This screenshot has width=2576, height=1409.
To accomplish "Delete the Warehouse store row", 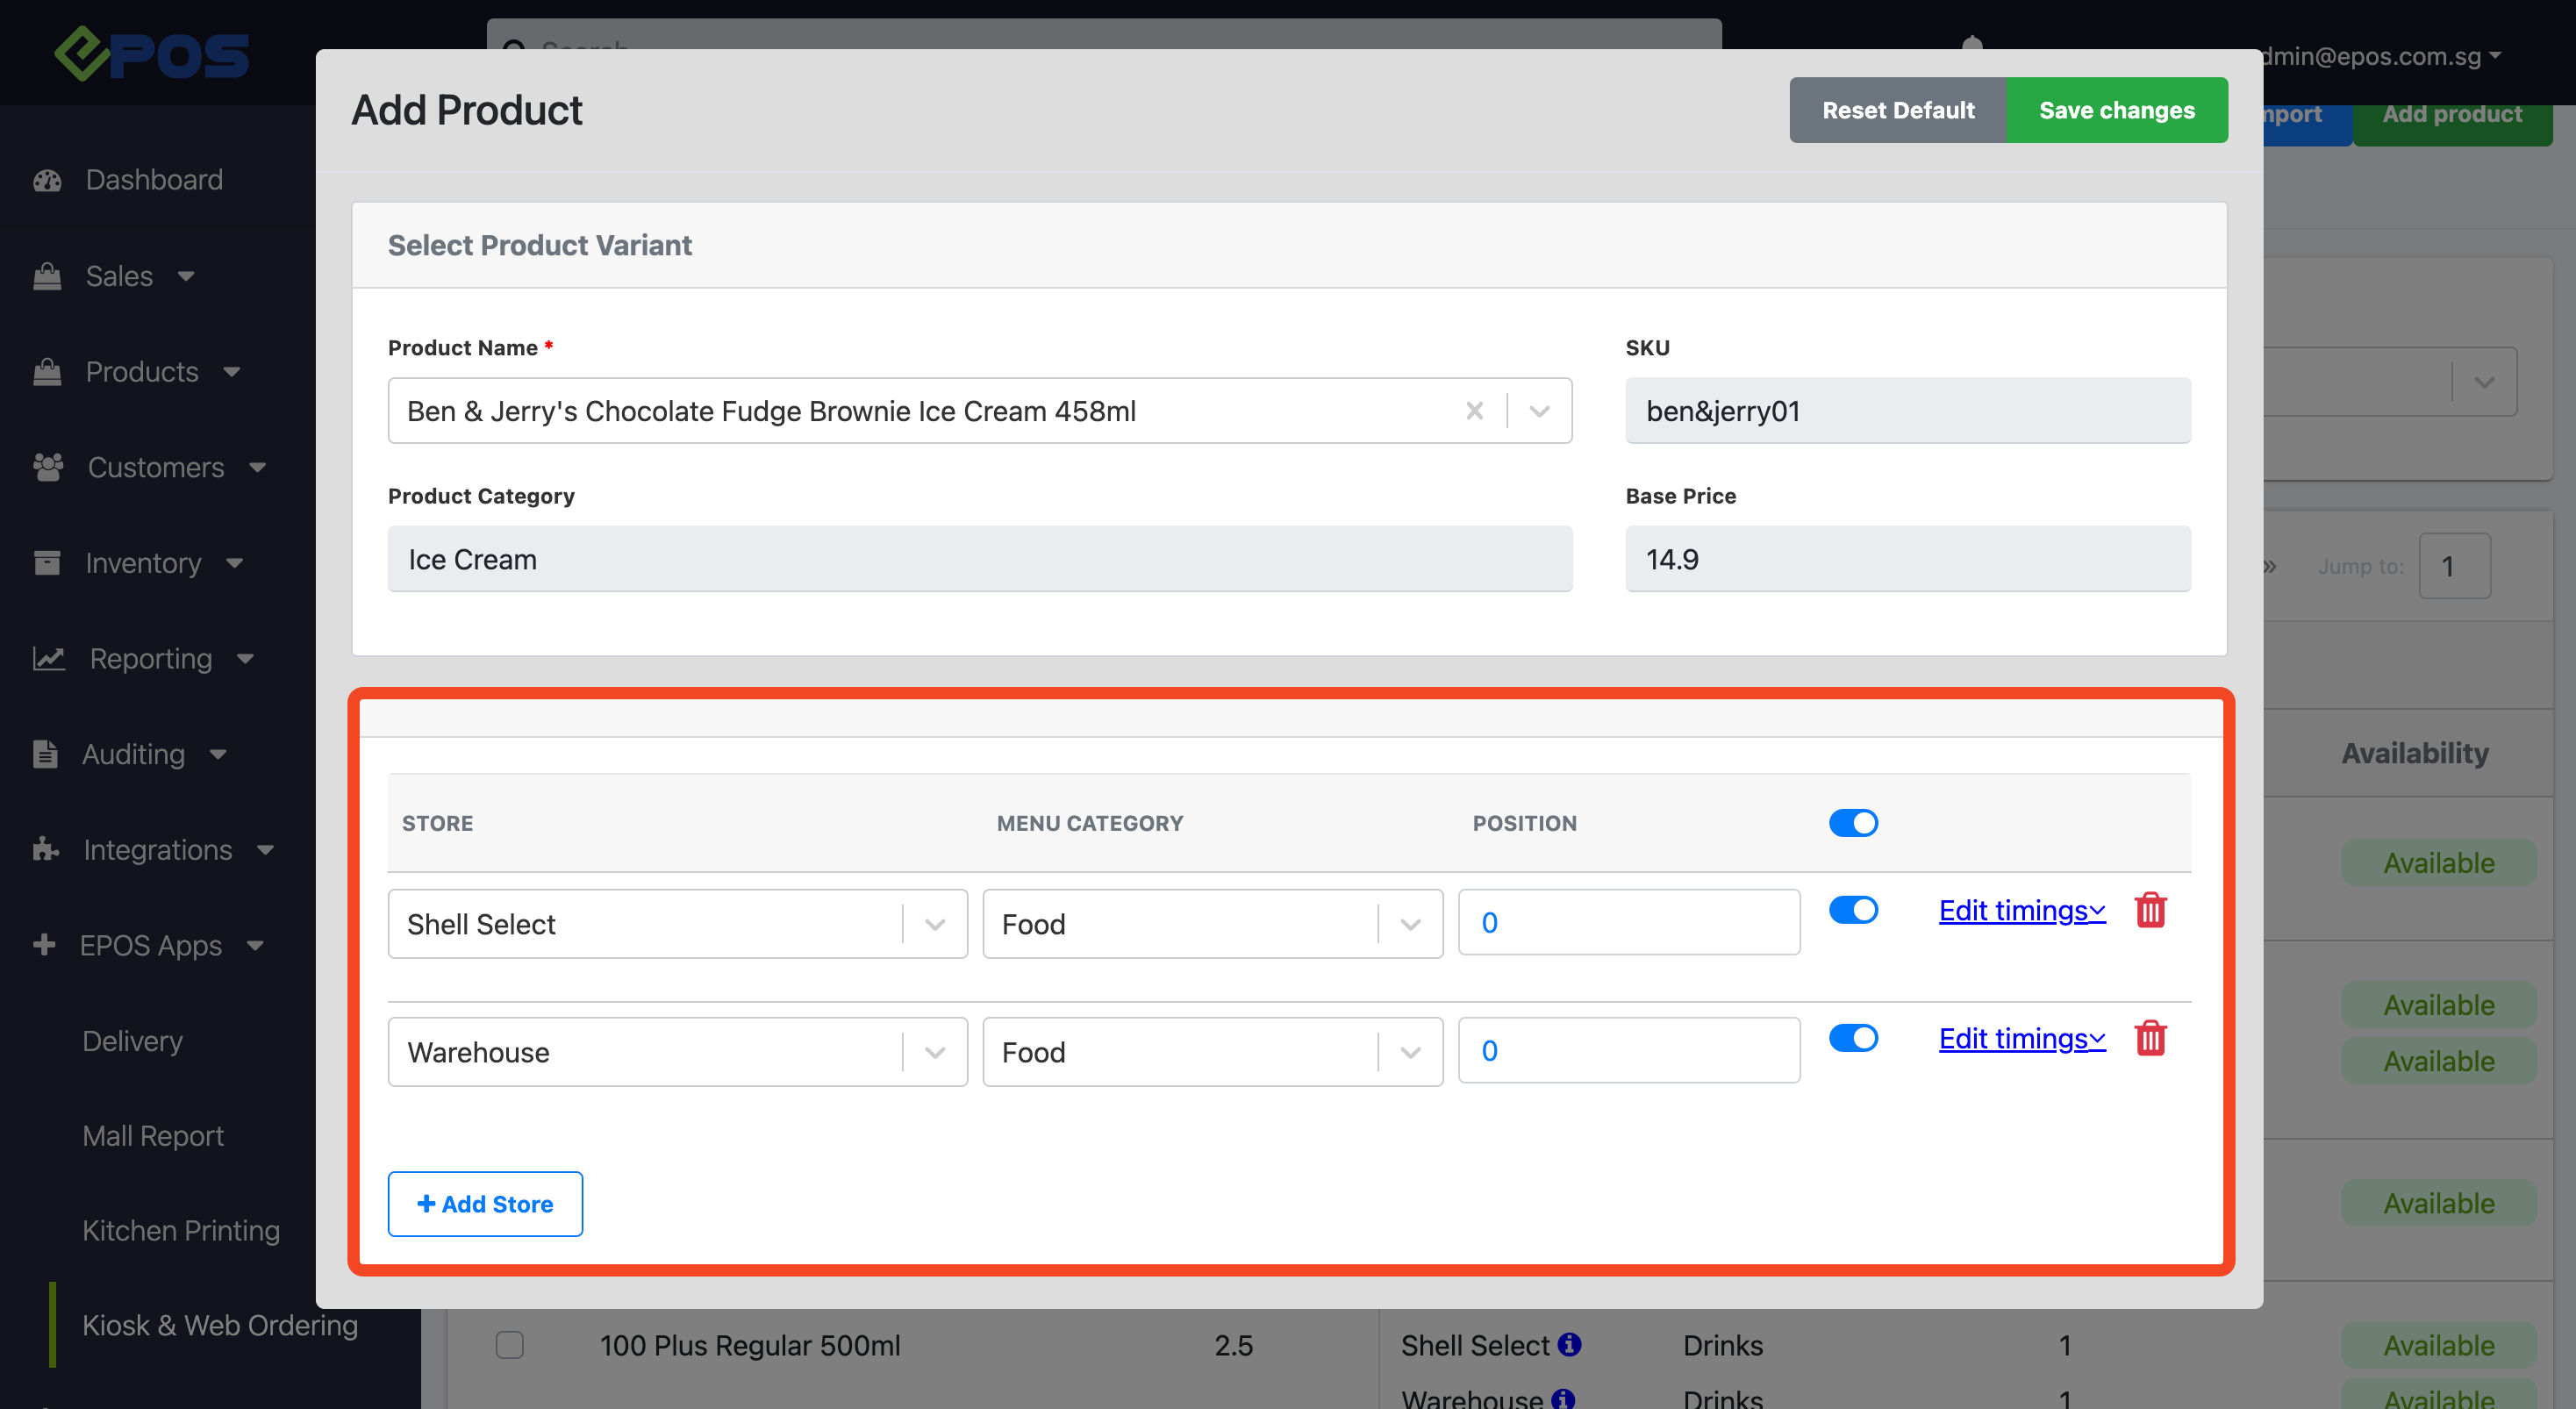I will [2151, 1038].
